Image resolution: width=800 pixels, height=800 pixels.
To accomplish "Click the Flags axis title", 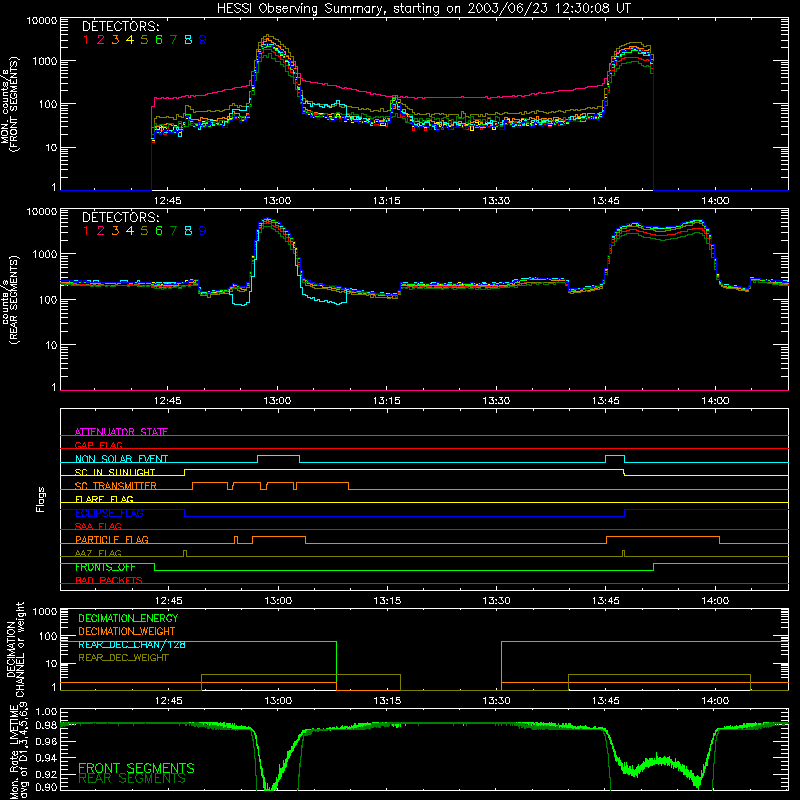I will (40, 499).
